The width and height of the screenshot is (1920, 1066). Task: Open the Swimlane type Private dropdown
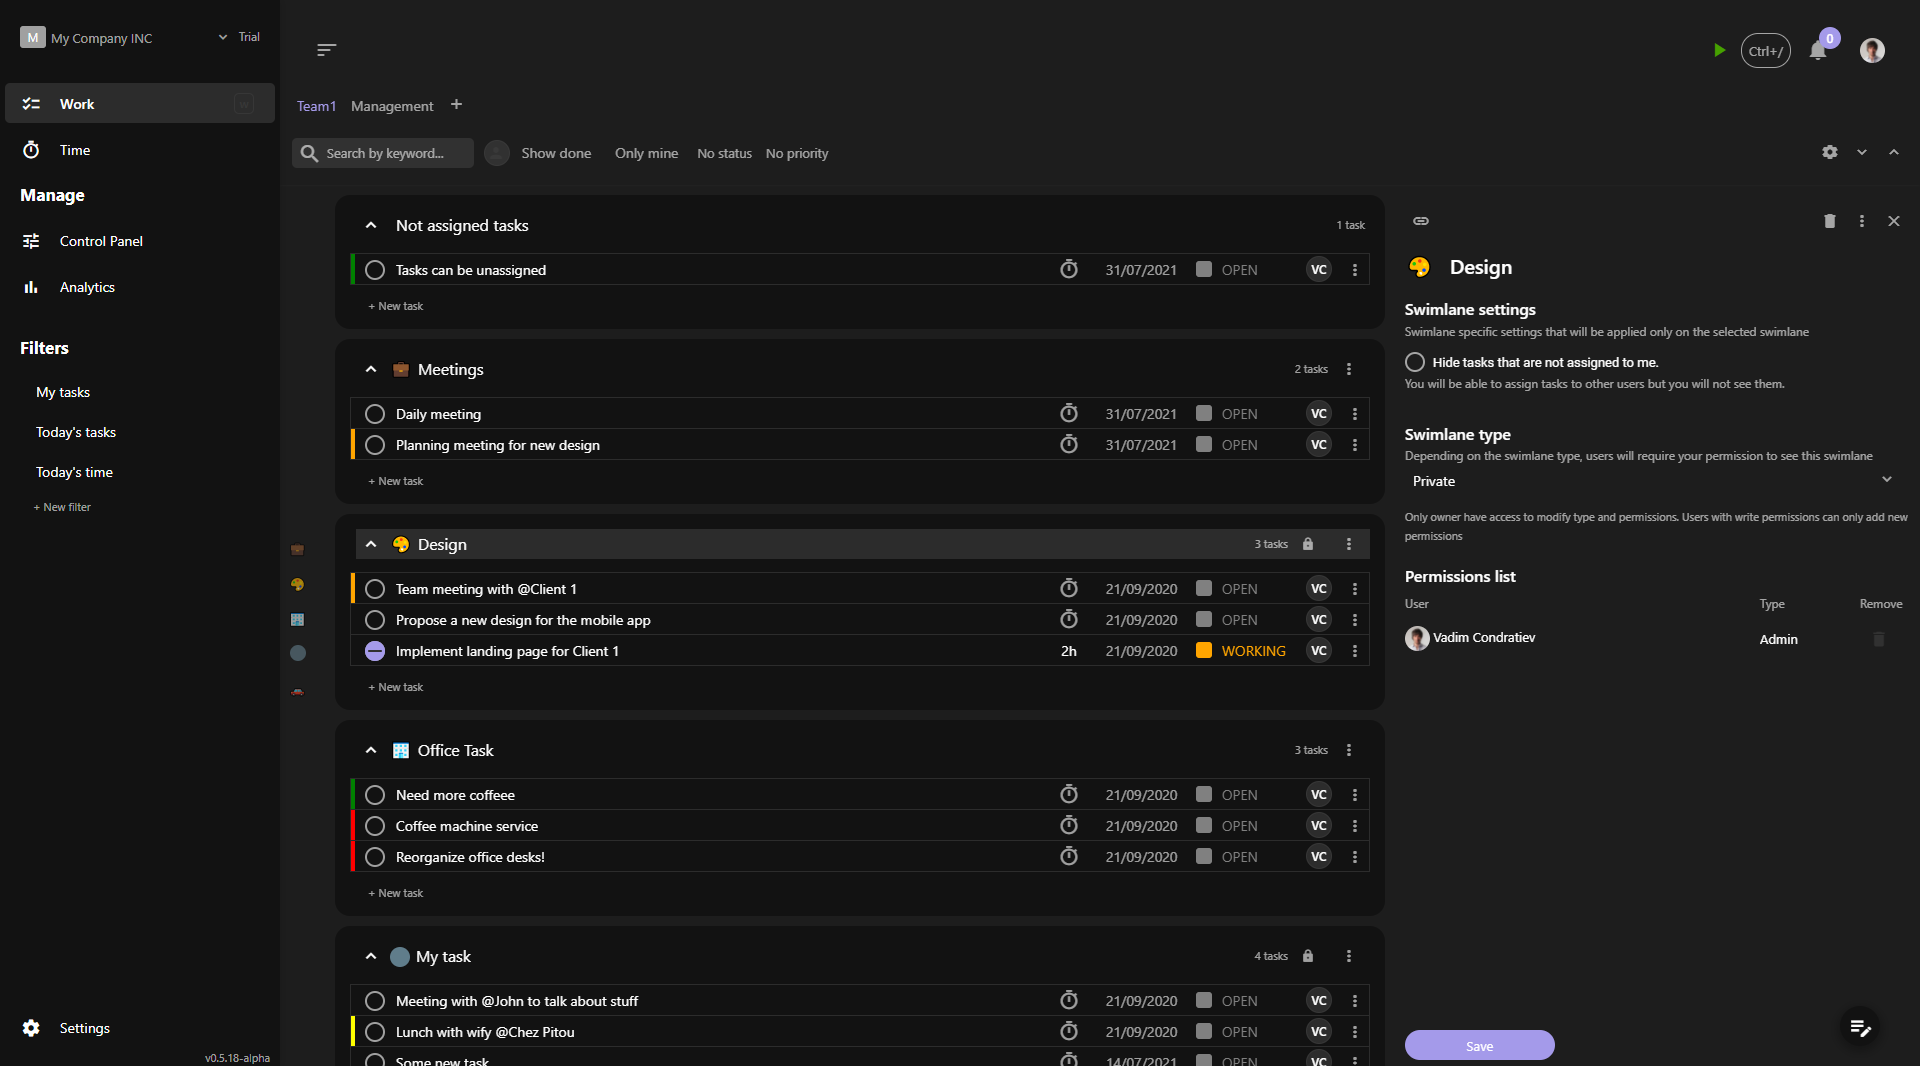click(1652, 481)
